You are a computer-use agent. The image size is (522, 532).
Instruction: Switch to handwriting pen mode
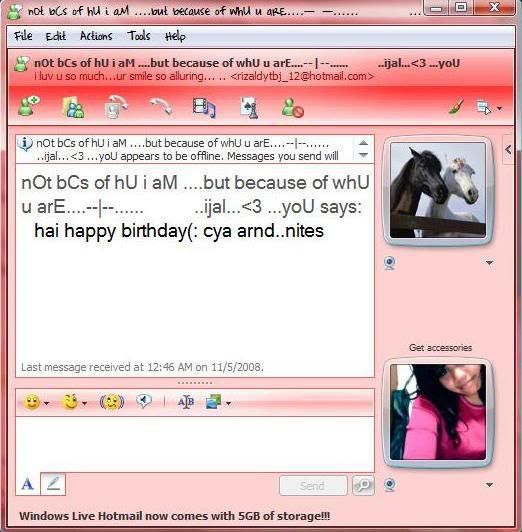click(53, 484)
